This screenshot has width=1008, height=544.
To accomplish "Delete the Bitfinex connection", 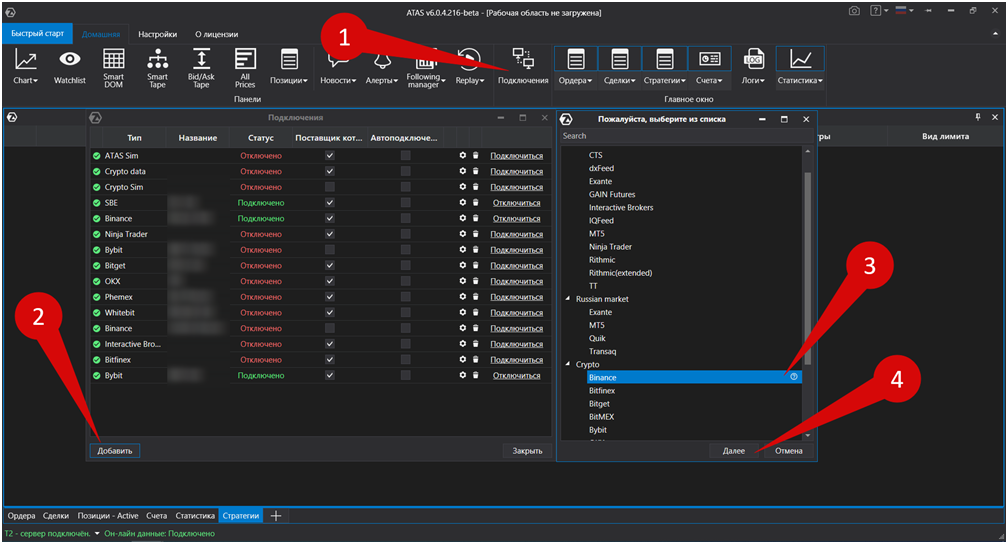I will [x=476, y=359].
